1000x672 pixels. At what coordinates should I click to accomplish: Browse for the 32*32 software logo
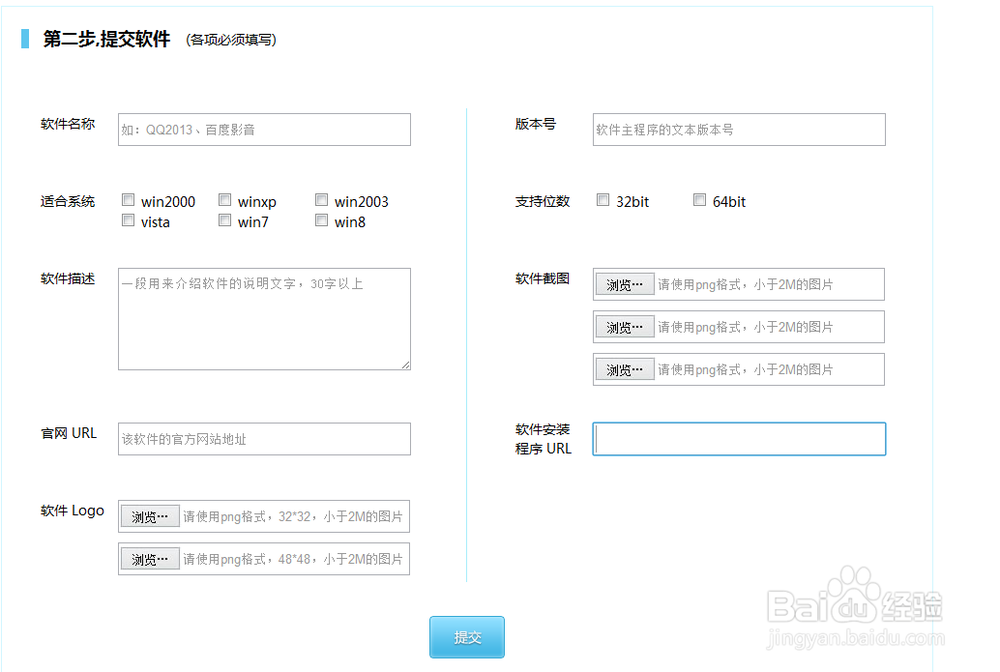[149, 516]
